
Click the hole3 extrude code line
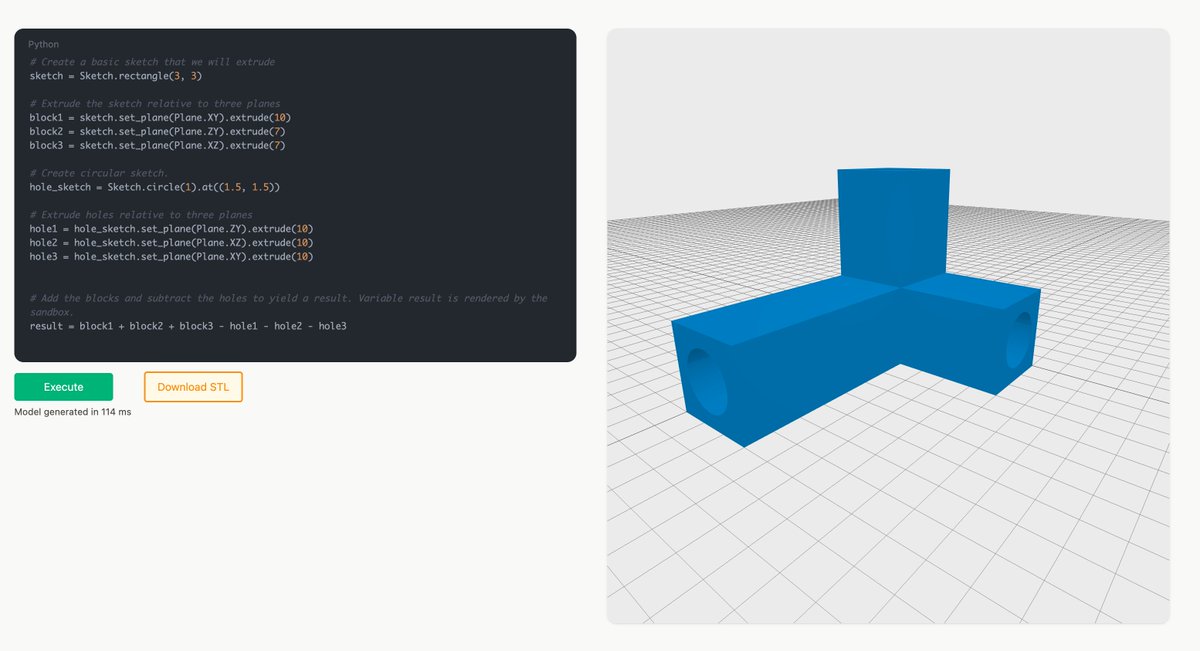tap(172, 257)
